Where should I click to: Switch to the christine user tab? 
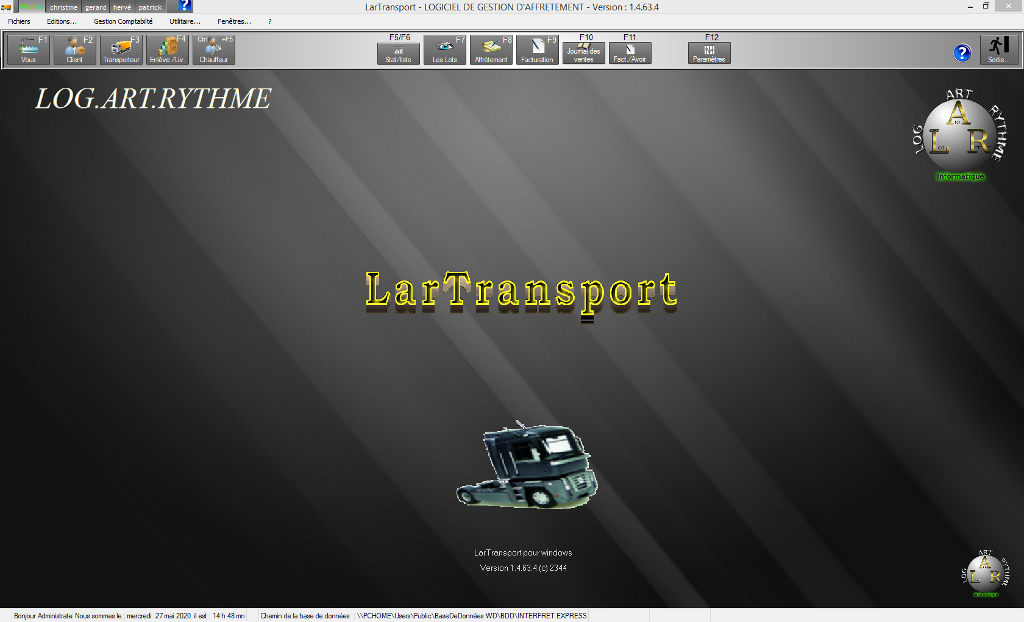click(64, 7)
